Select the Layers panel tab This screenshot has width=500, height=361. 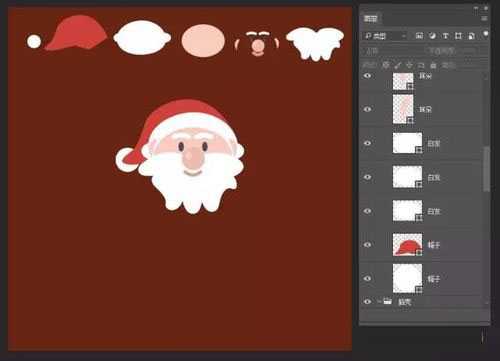[x=370, y=18]
